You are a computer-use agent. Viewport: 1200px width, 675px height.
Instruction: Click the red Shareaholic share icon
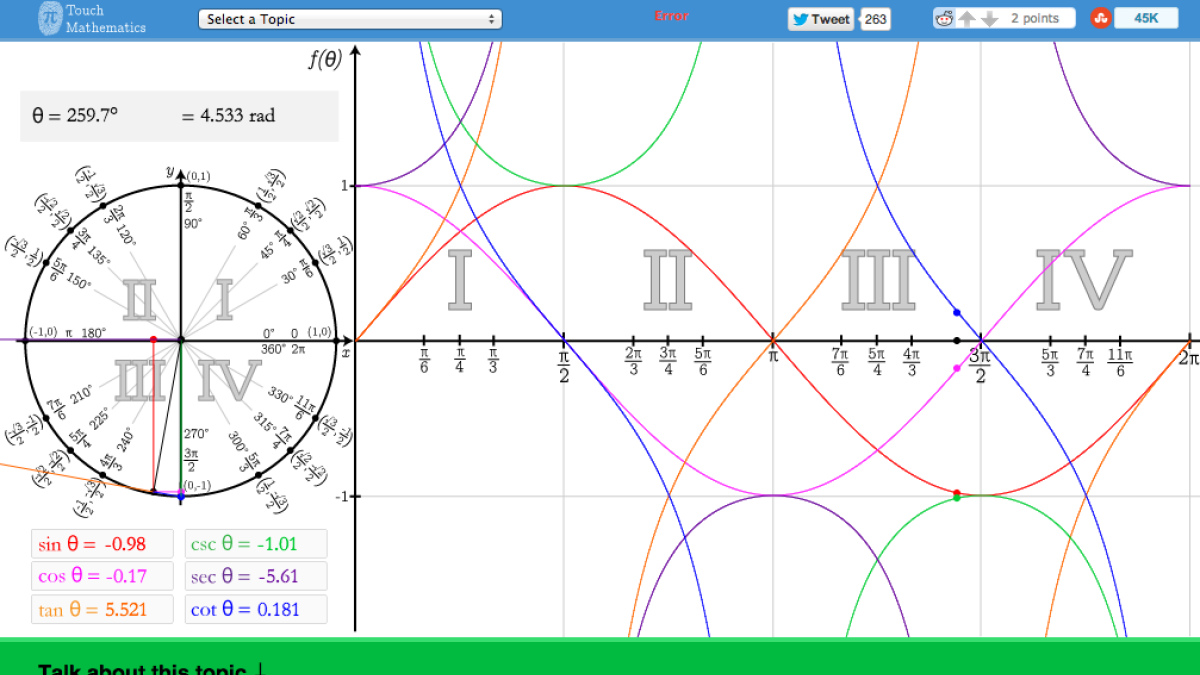[x=1100, y=17]
